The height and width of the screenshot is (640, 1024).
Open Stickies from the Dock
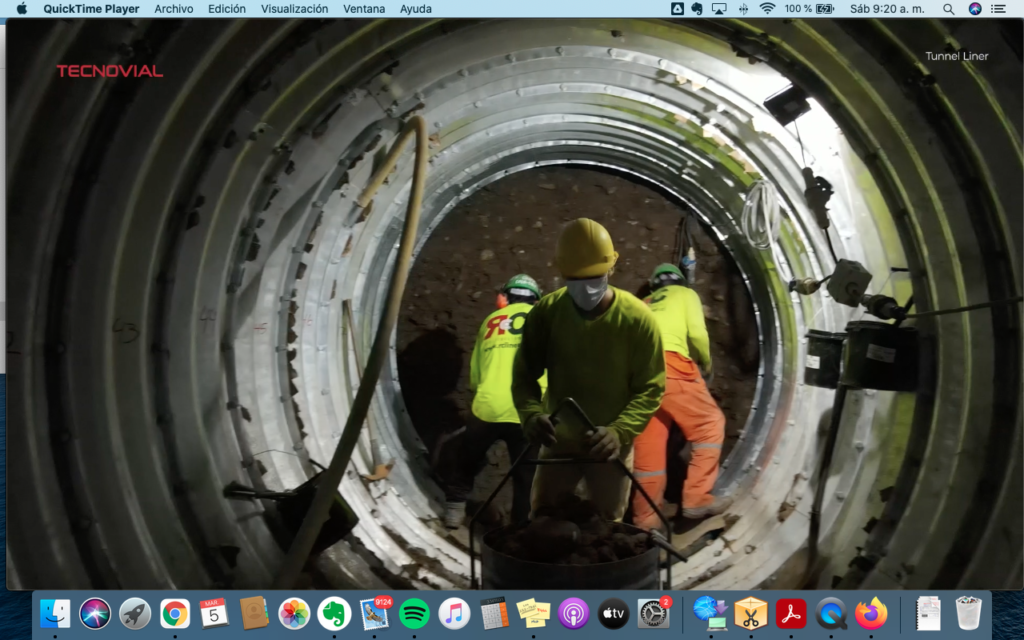pos(534,614)
